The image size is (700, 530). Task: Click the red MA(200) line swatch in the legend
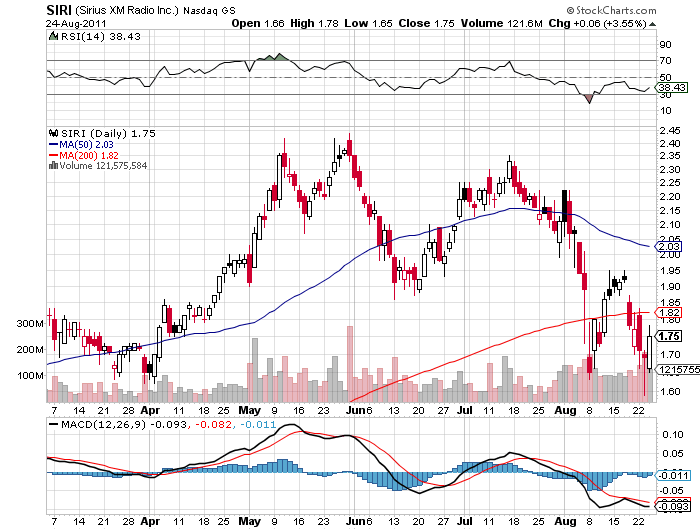tap(54, 155)
